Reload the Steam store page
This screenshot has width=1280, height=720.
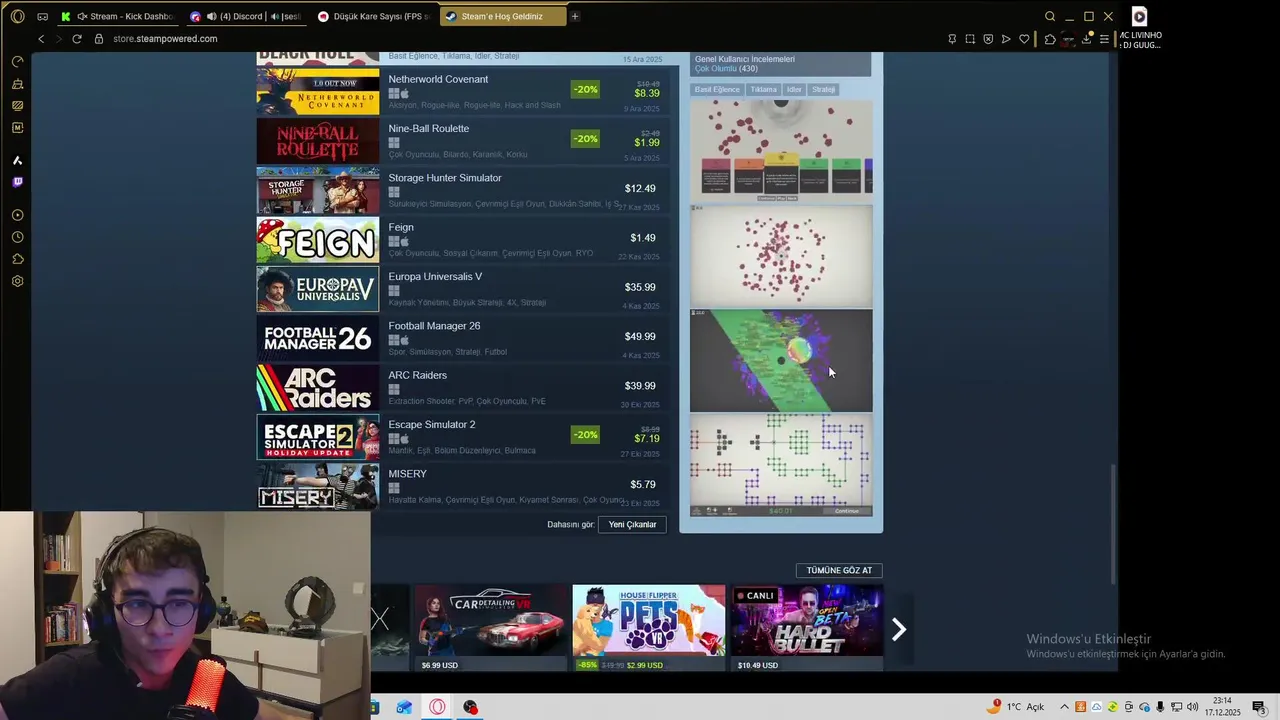[x=76, y=39]
